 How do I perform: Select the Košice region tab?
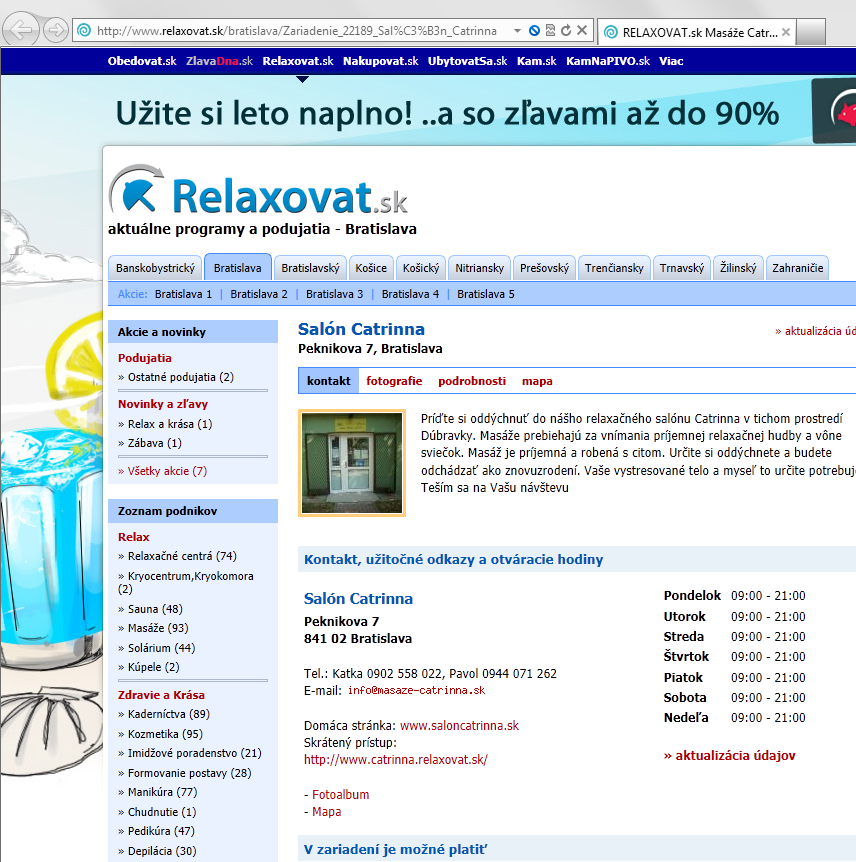tap(371, 268)
